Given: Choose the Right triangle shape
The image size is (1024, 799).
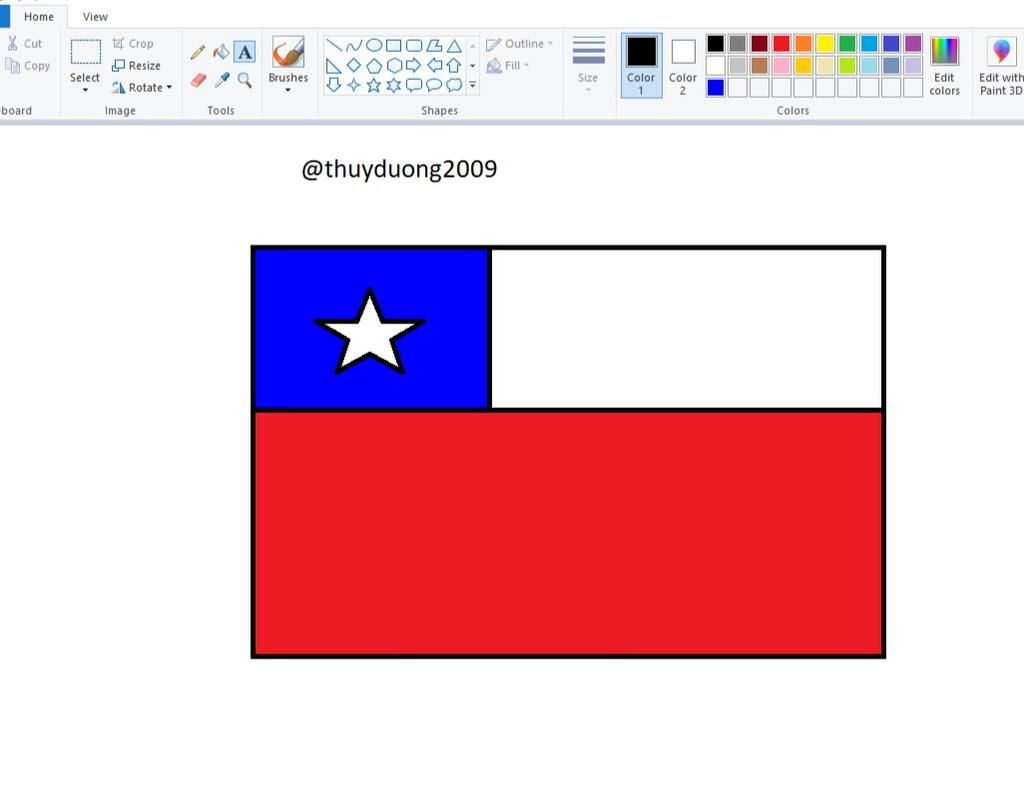Looking at the screenshot, I should [x=334, y=65].
